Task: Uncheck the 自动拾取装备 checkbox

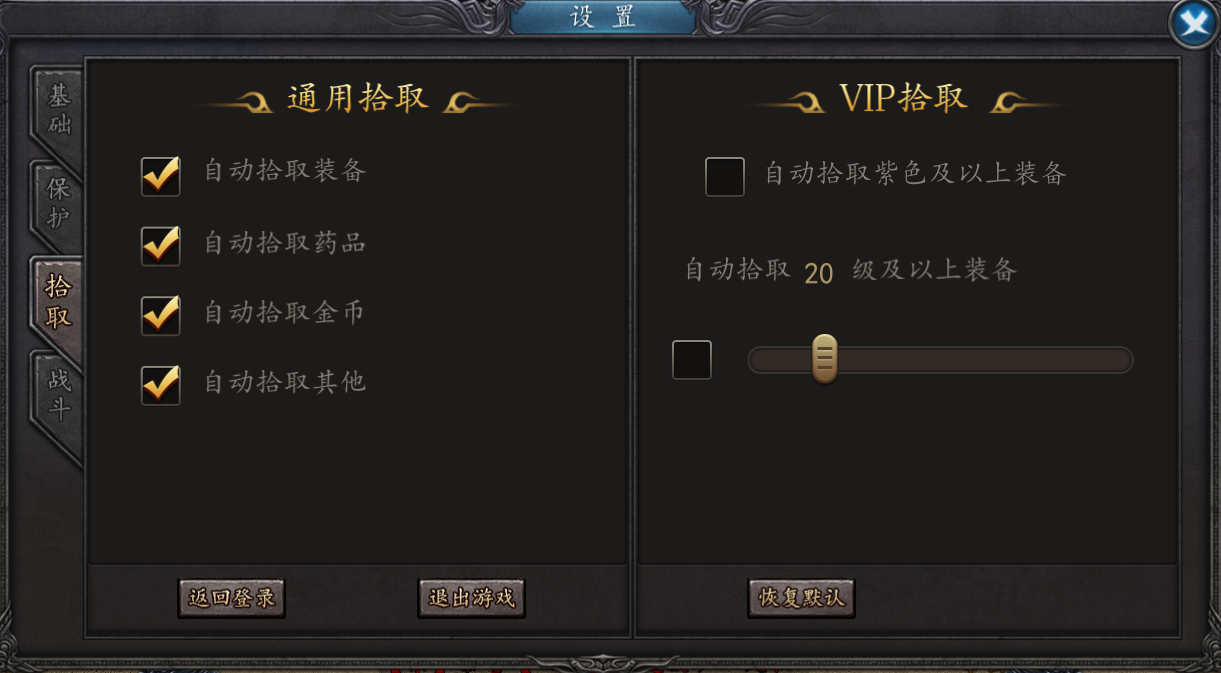Action: (161, 176)
